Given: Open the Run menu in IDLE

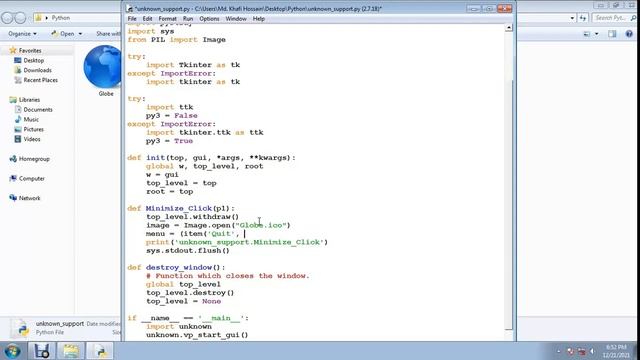Looking at the screenshot, I should (188, 19).
